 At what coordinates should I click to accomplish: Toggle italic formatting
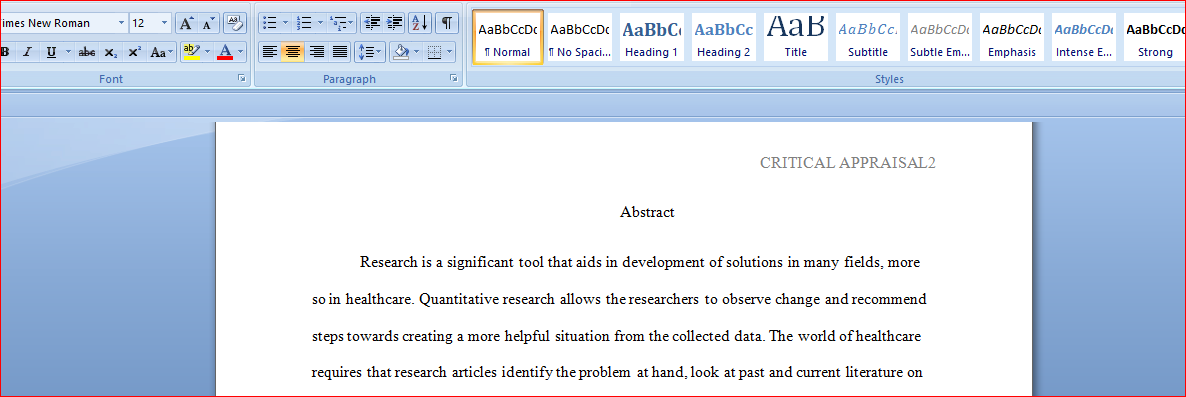(x=27, y=52)
